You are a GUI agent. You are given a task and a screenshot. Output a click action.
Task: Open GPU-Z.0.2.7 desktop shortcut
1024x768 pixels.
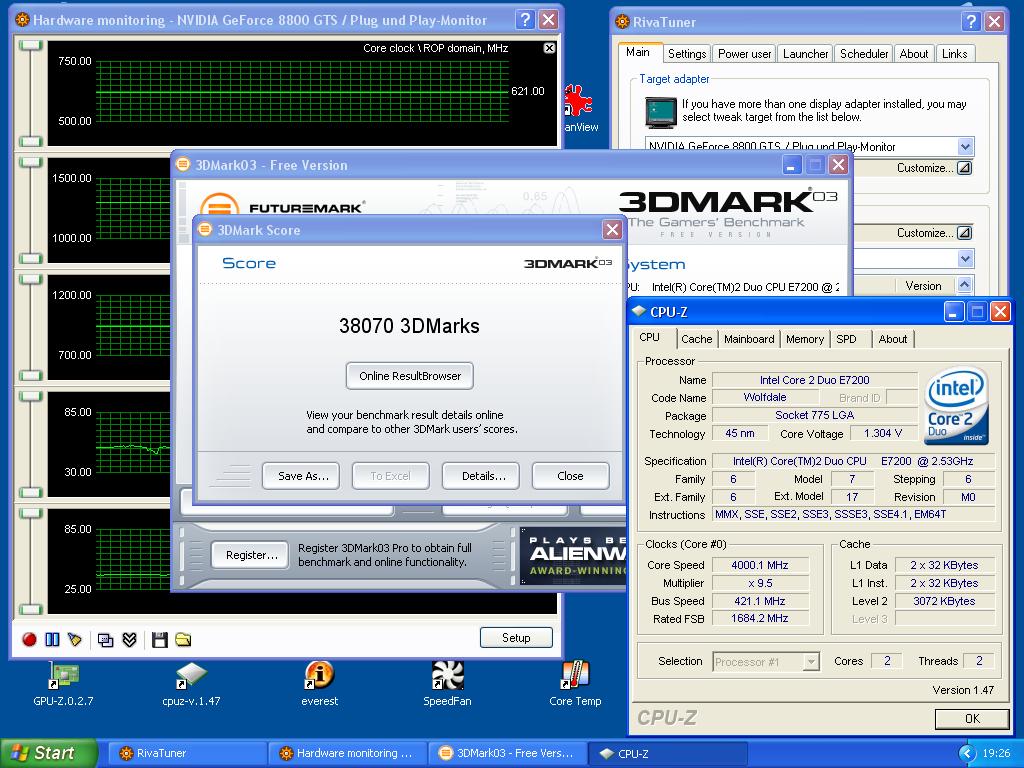tap(63, 683)
